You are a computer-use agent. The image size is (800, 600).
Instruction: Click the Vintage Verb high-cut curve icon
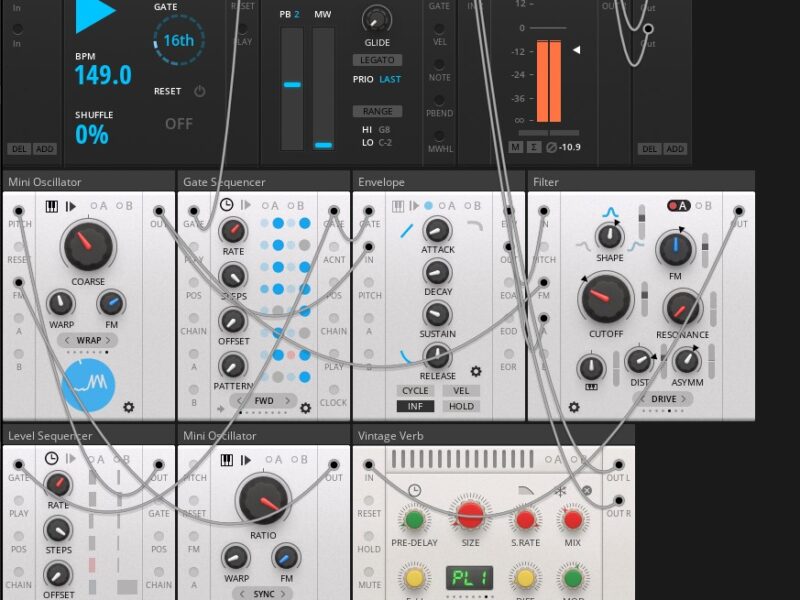click(526, 491)
